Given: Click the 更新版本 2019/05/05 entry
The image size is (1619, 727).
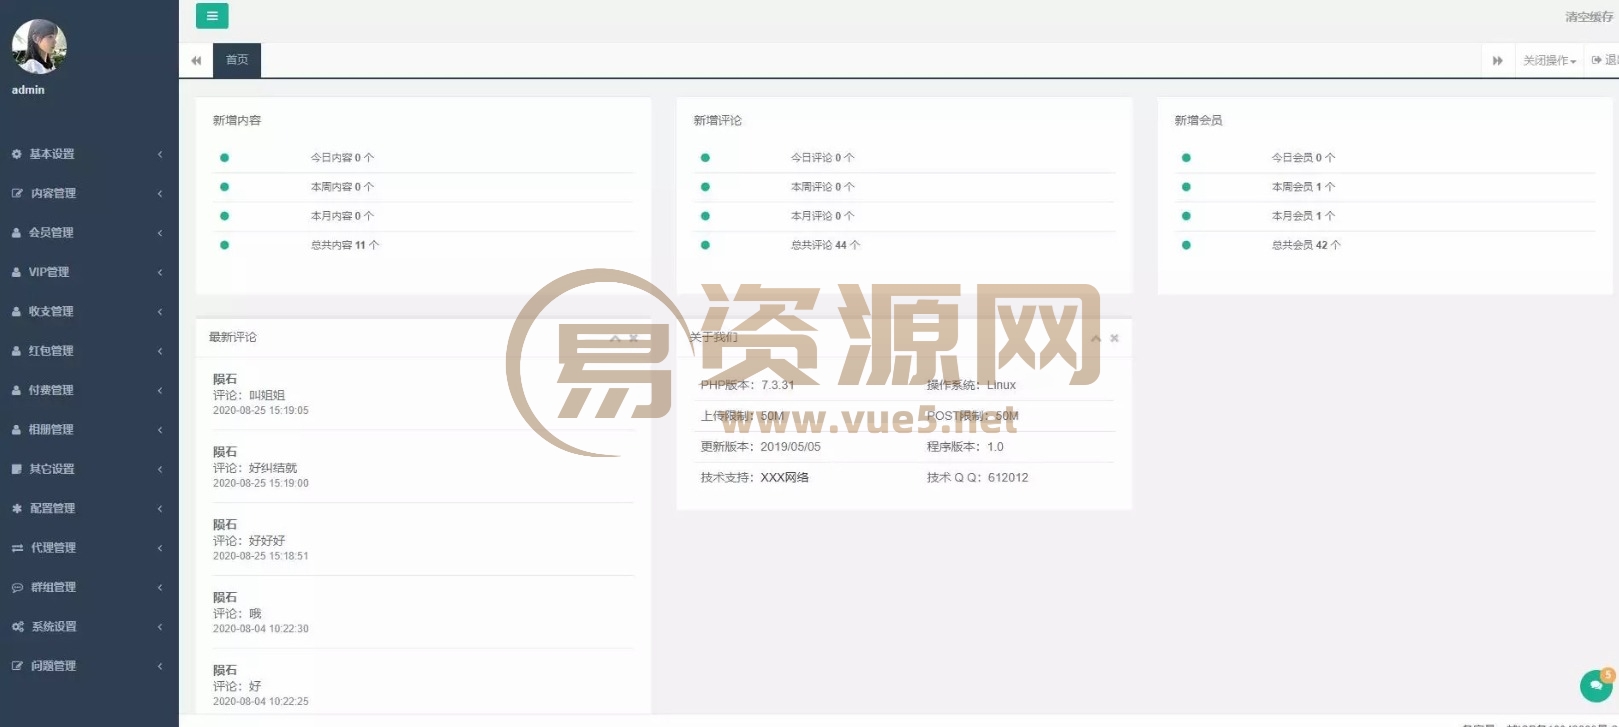Looking at the screenshot, I should [760, 447].
